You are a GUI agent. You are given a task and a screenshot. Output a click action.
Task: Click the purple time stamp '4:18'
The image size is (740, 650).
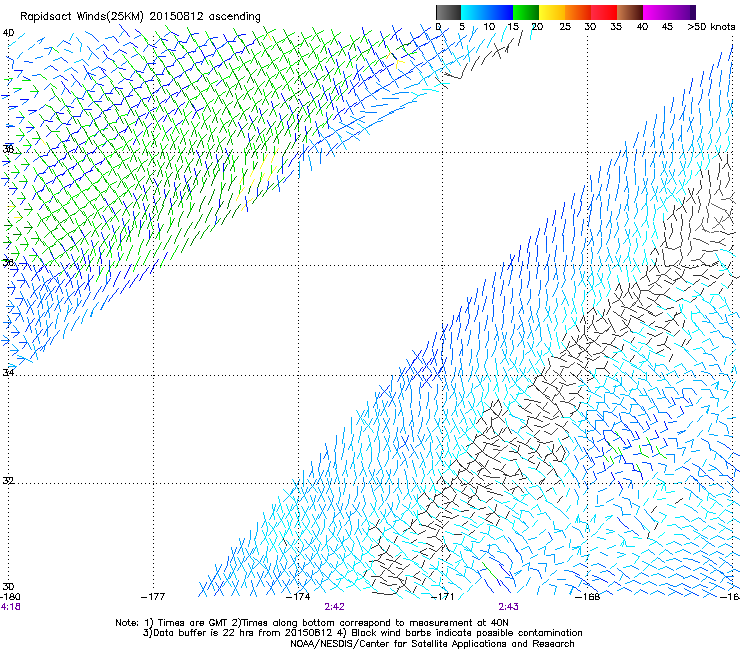pyautogui.click(x=10, y=607)
